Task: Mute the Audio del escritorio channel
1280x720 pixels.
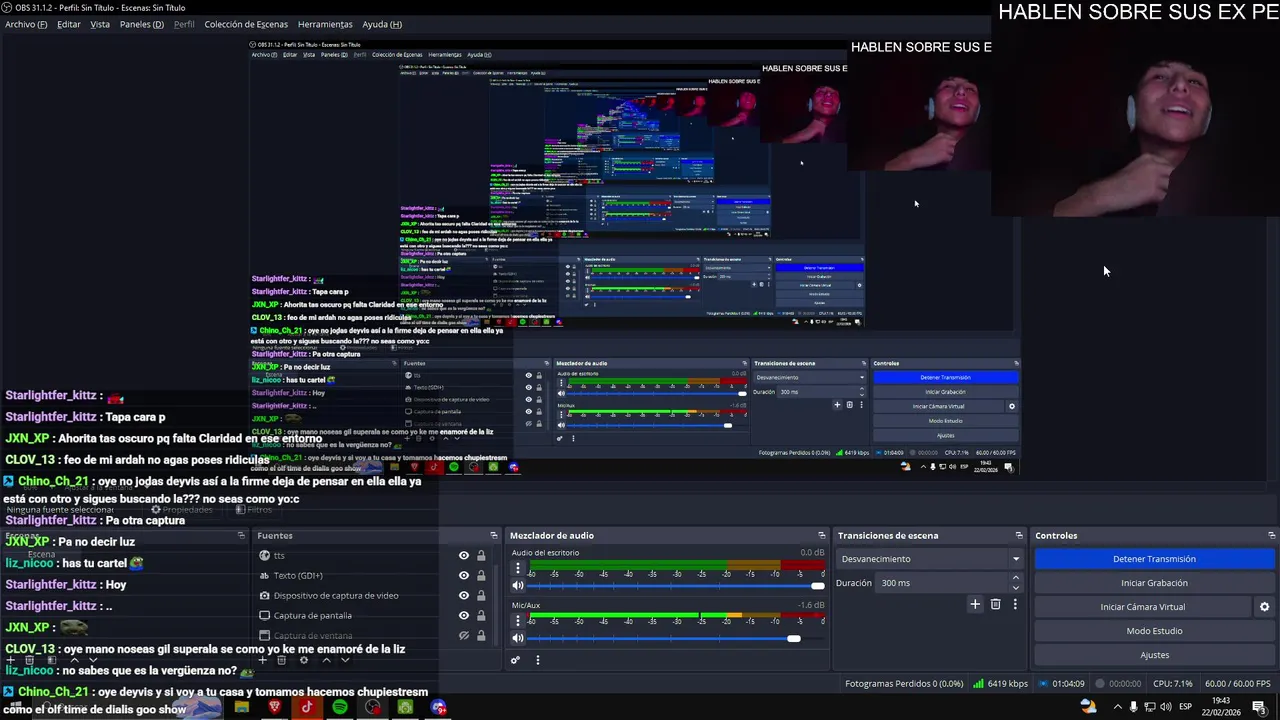Action: [518, 586]
